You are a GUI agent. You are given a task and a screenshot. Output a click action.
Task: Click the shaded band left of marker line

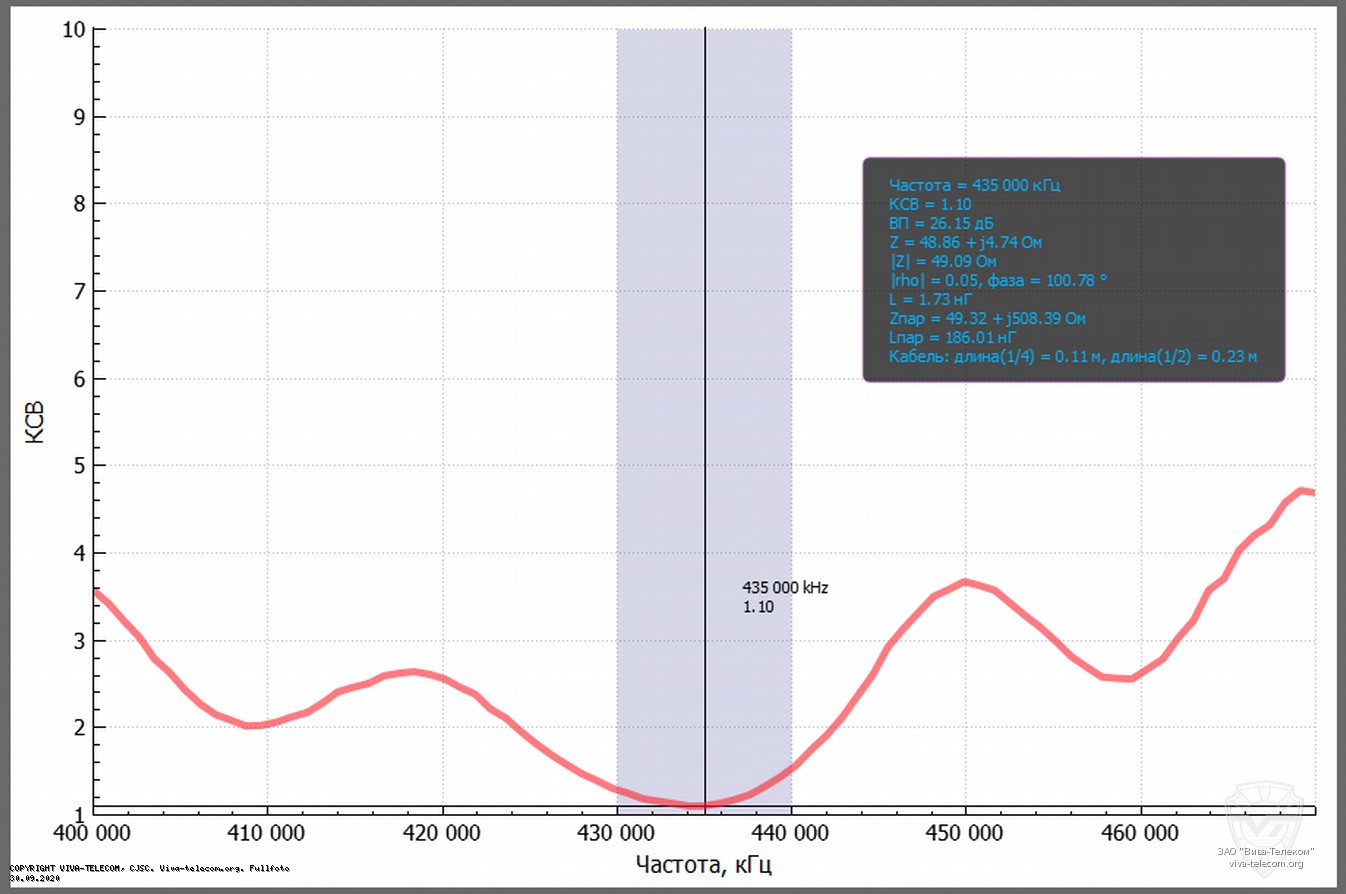pyautogui.click(x=660, y=400)
